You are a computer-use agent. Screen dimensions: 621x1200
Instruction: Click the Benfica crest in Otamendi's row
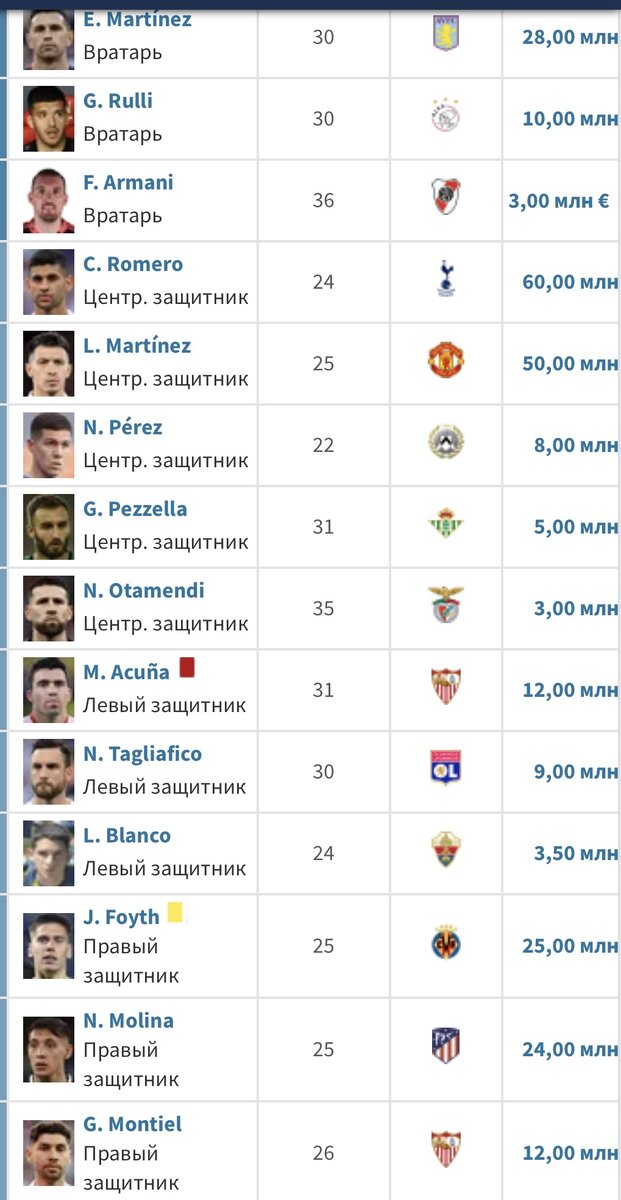tap(446, 606)
